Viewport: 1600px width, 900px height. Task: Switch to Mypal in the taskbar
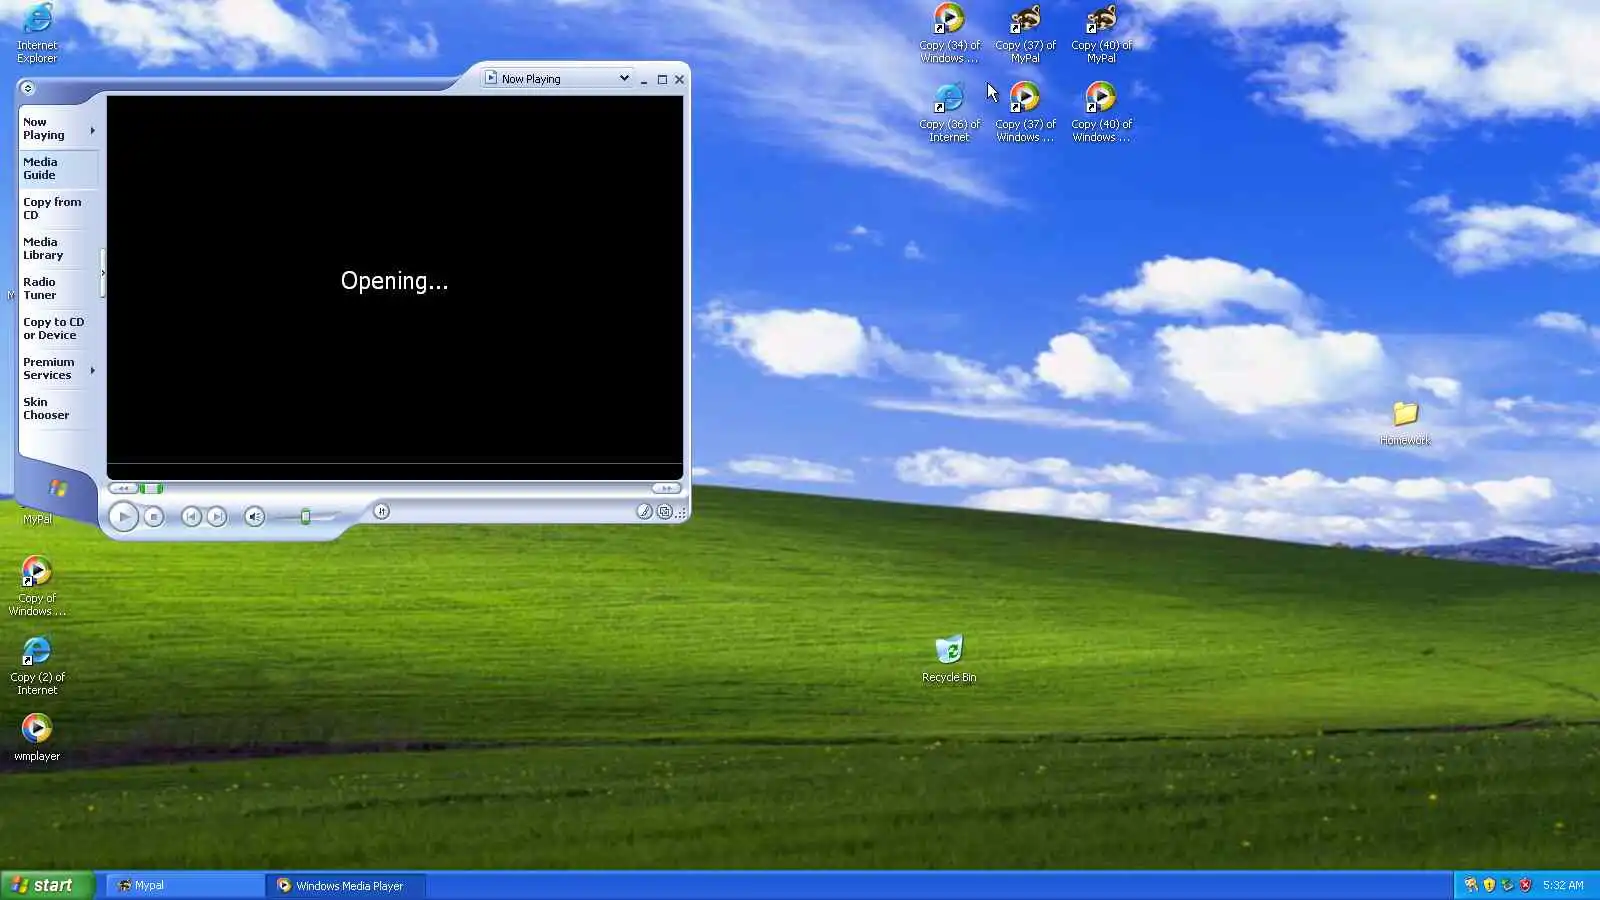click(185, 885)
